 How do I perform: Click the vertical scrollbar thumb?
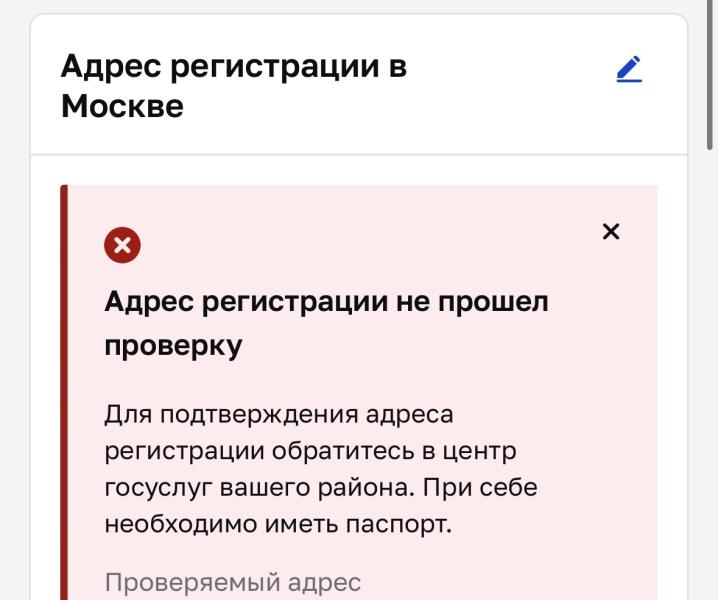[x=710, y=75]
